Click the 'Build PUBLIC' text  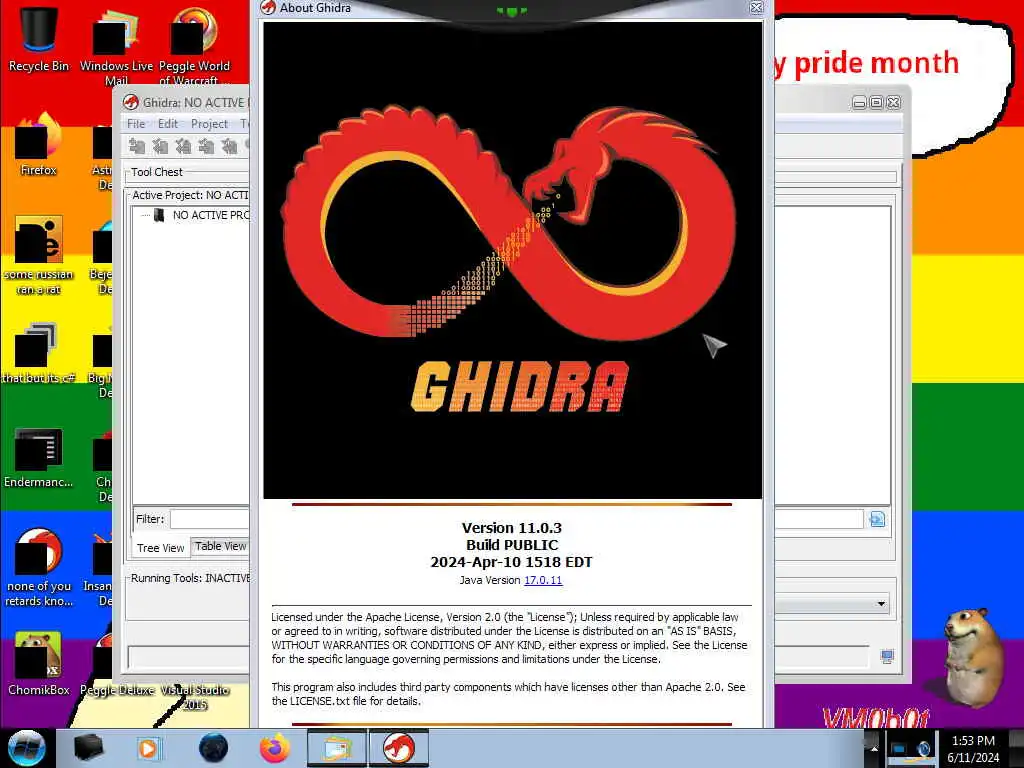tap(512, 545)
